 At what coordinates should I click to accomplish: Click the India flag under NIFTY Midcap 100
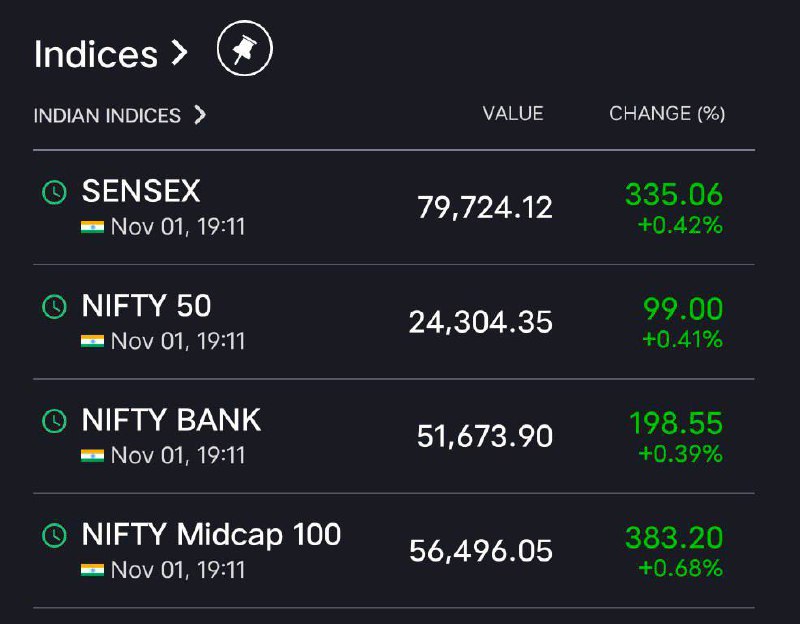coord(92,569)
